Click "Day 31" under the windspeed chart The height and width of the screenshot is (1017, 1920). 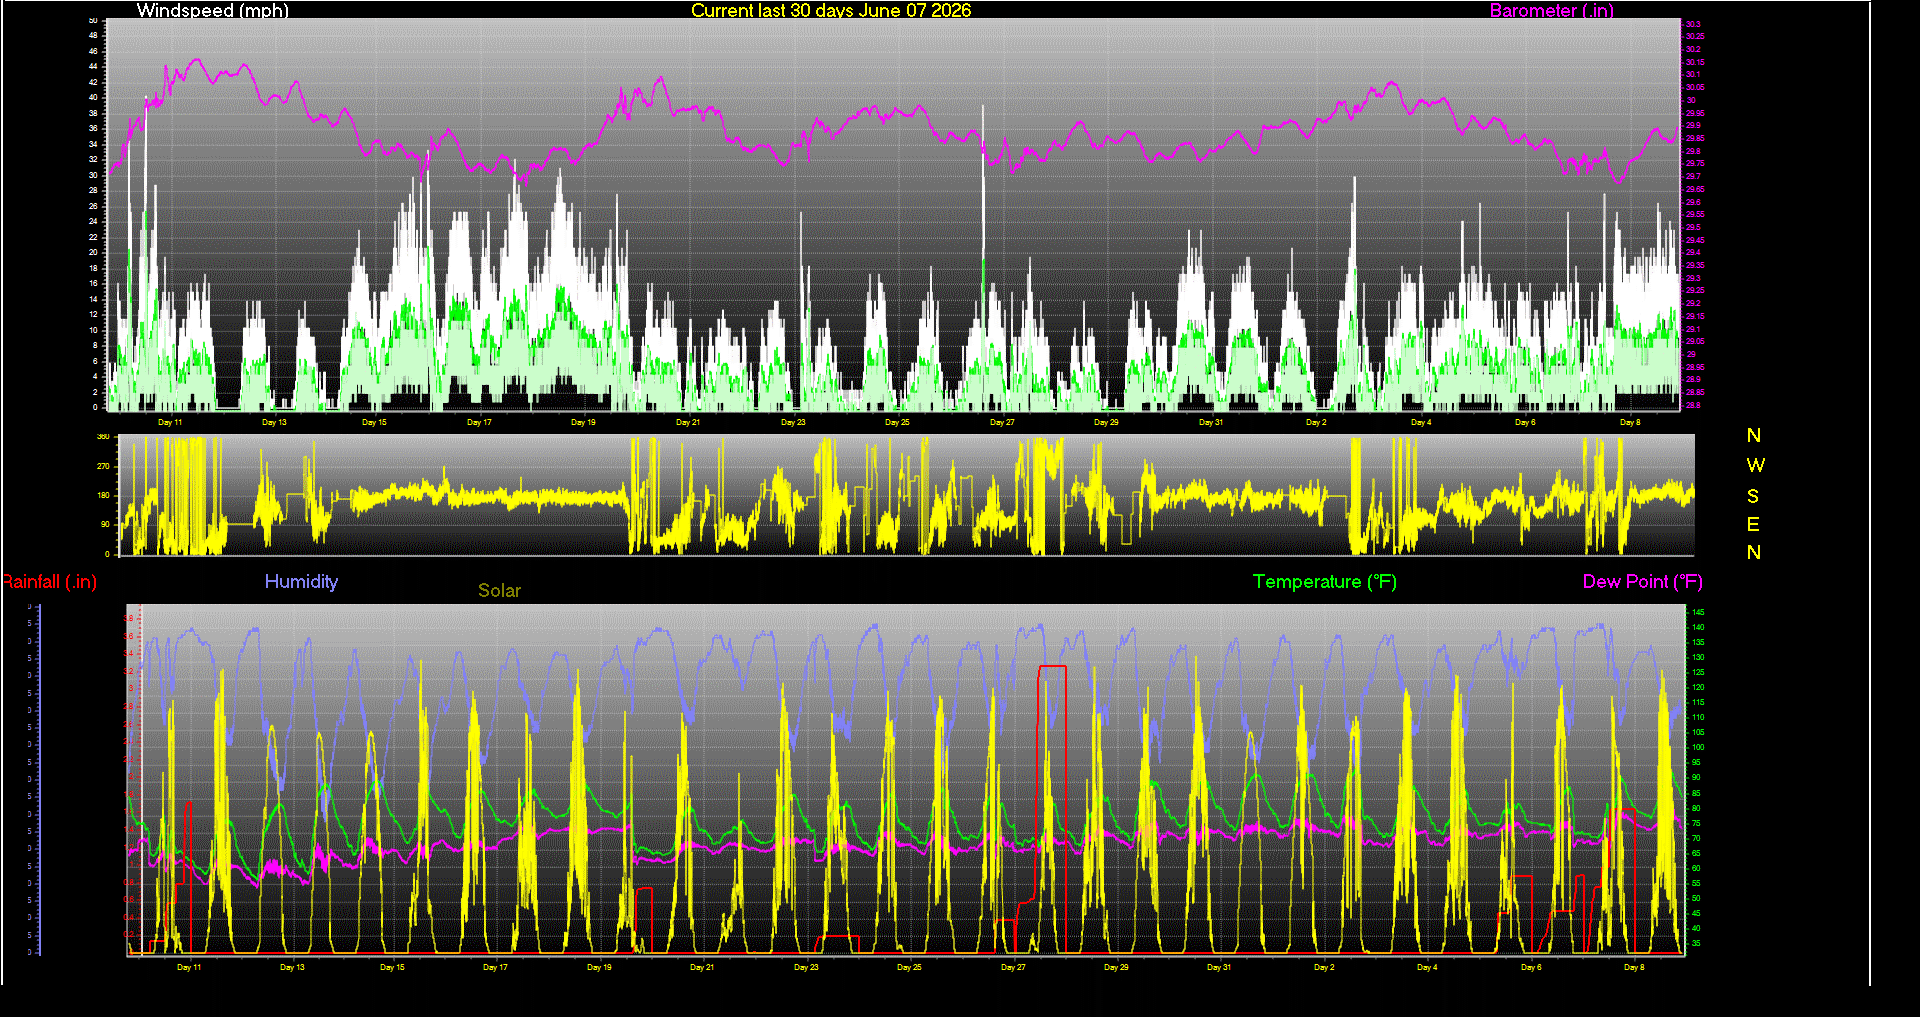coord(1211,423)
